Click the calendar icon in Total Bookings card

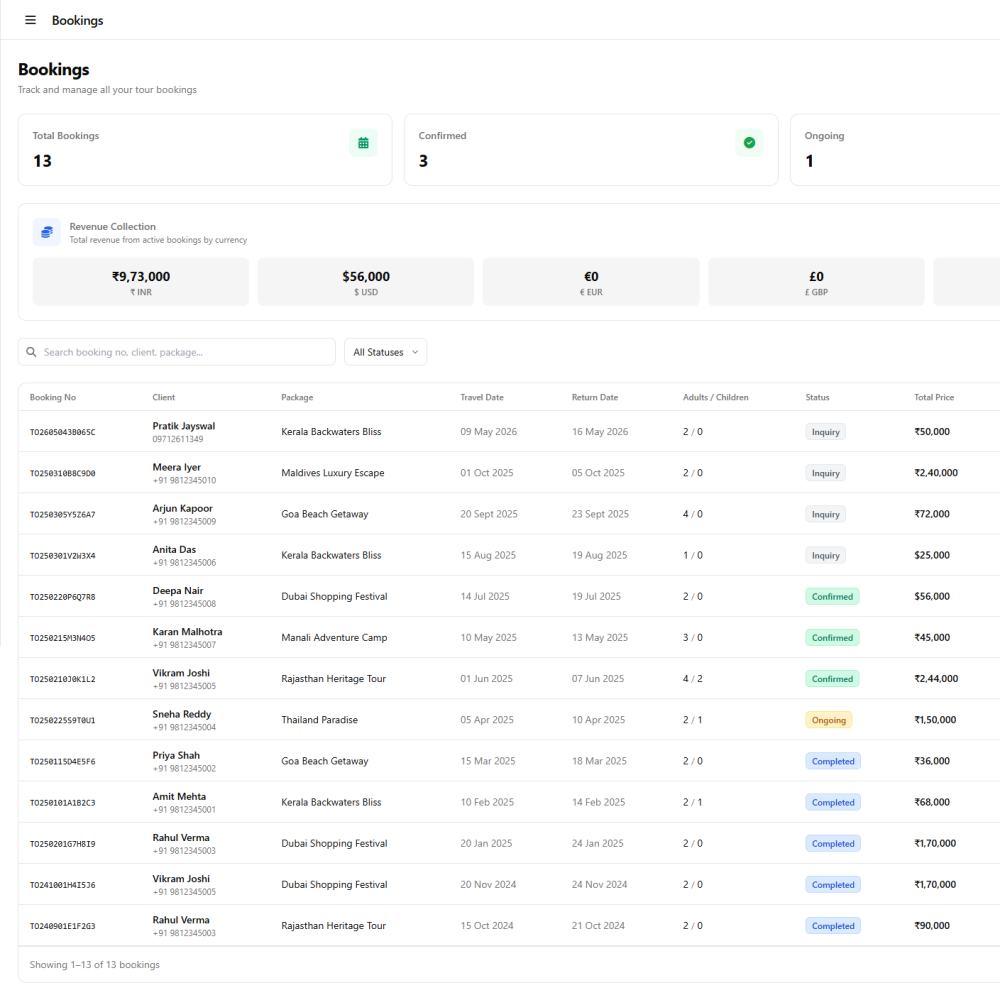pyautogui.click(x=364, y=143)
